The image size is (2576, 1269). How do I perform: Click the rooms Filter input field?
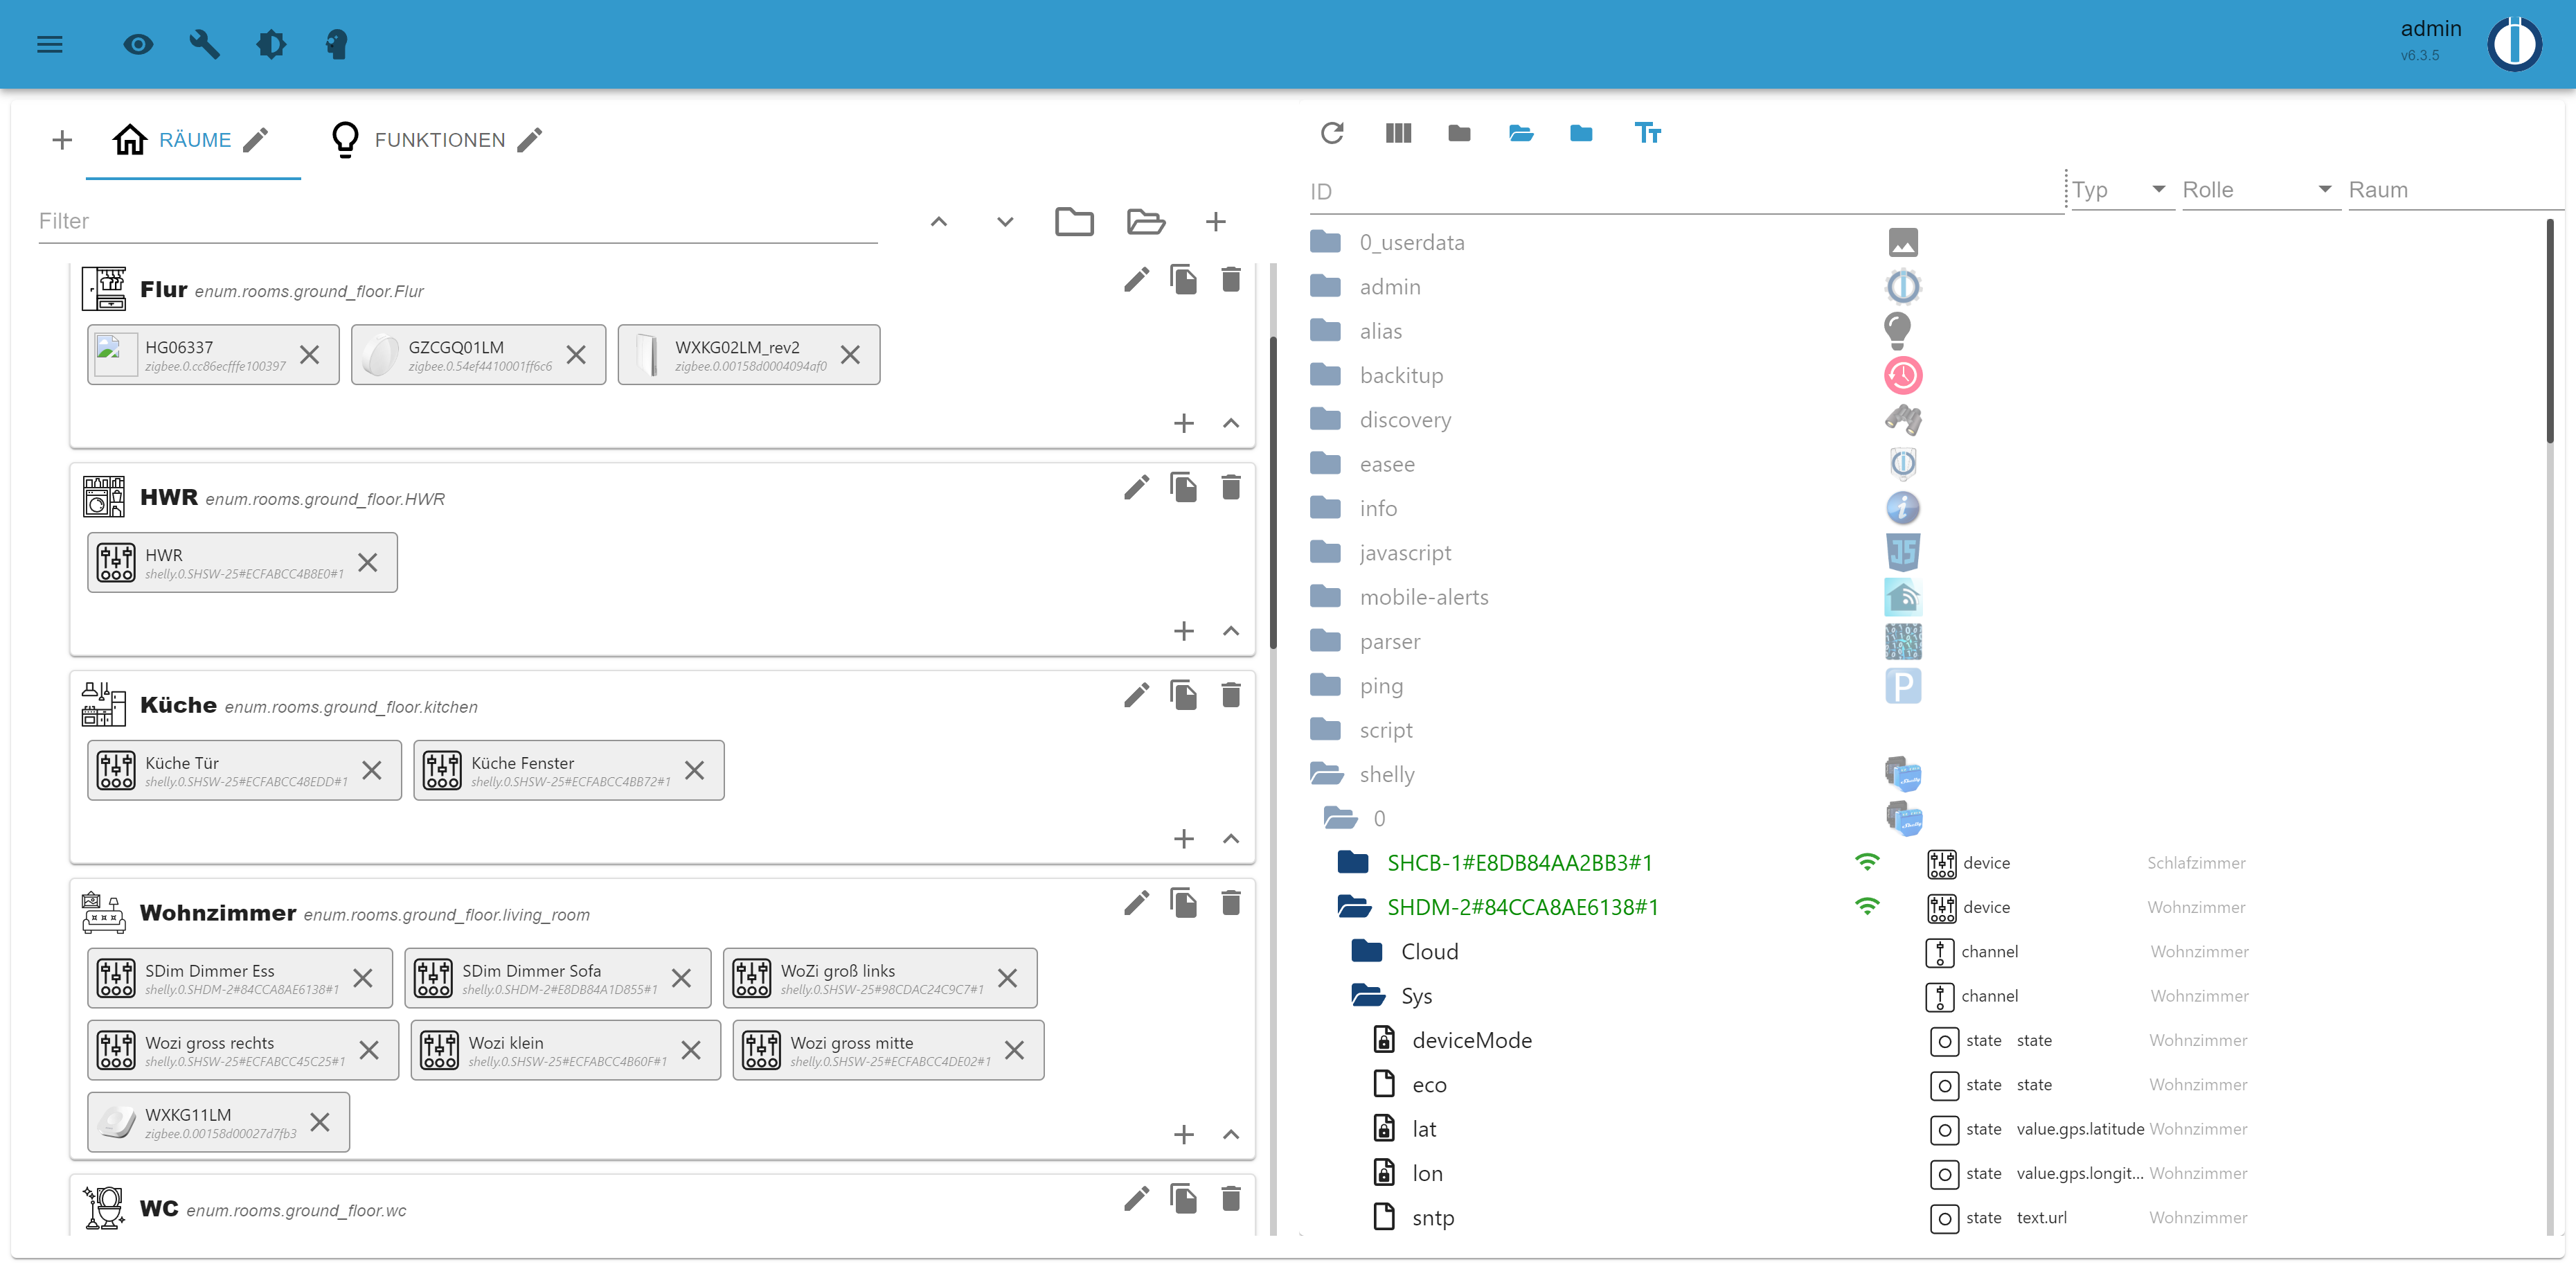456,221
